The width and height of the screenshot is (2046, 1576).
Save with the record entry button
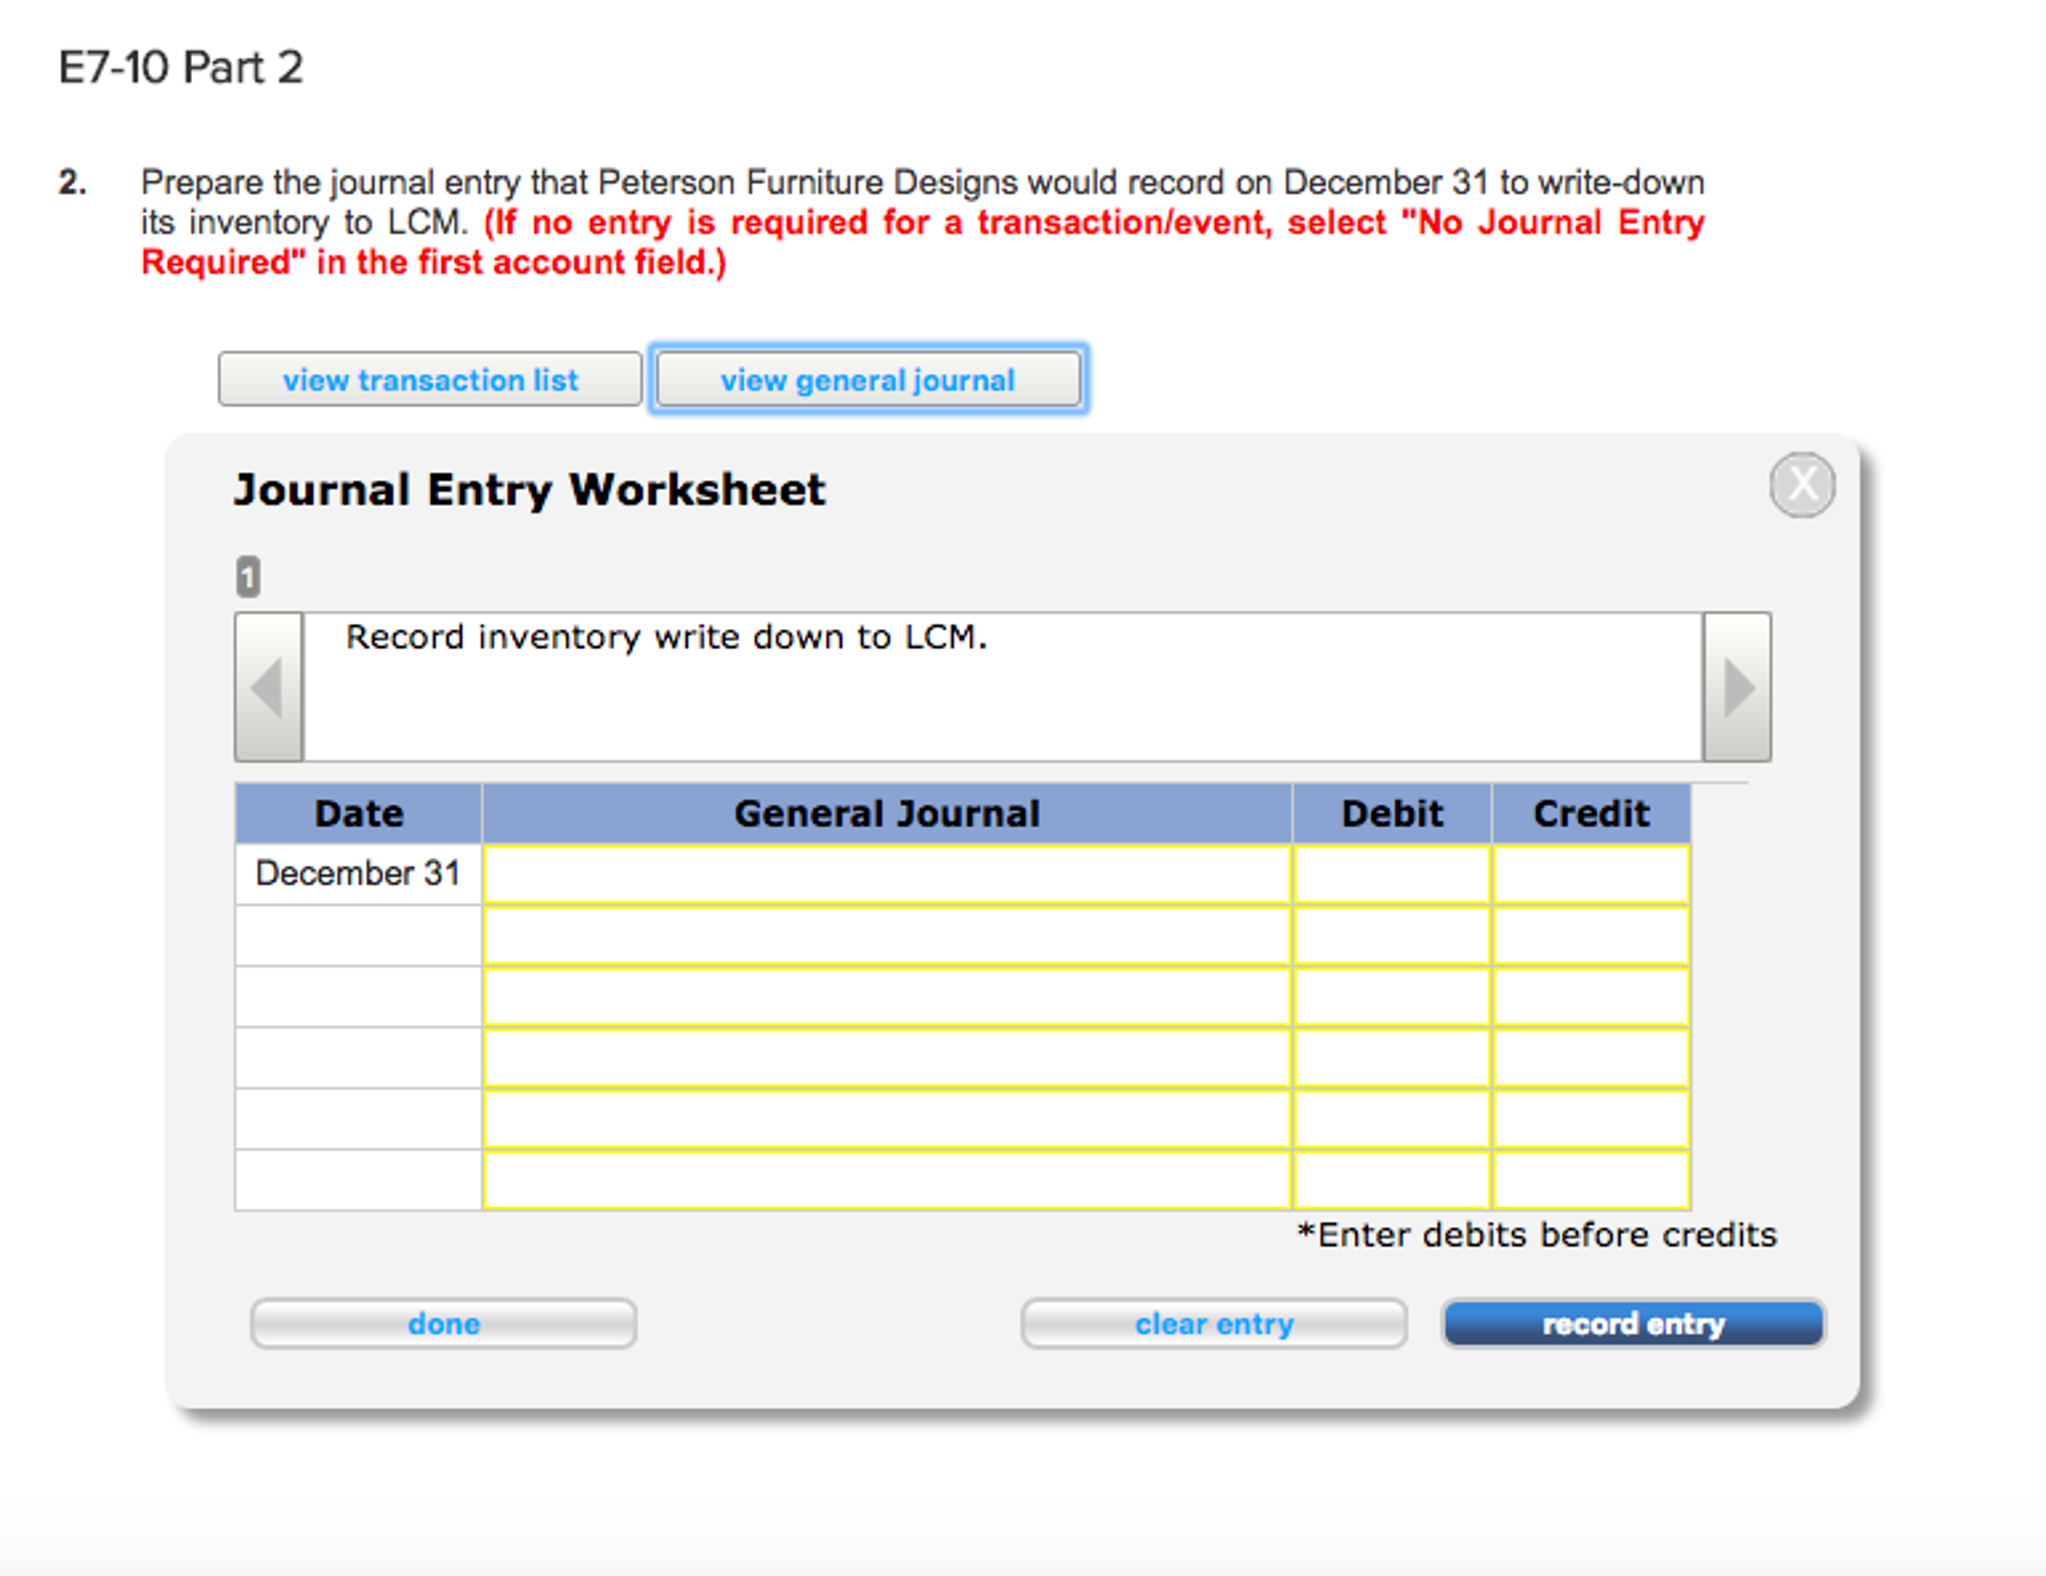[1633, 1324]
